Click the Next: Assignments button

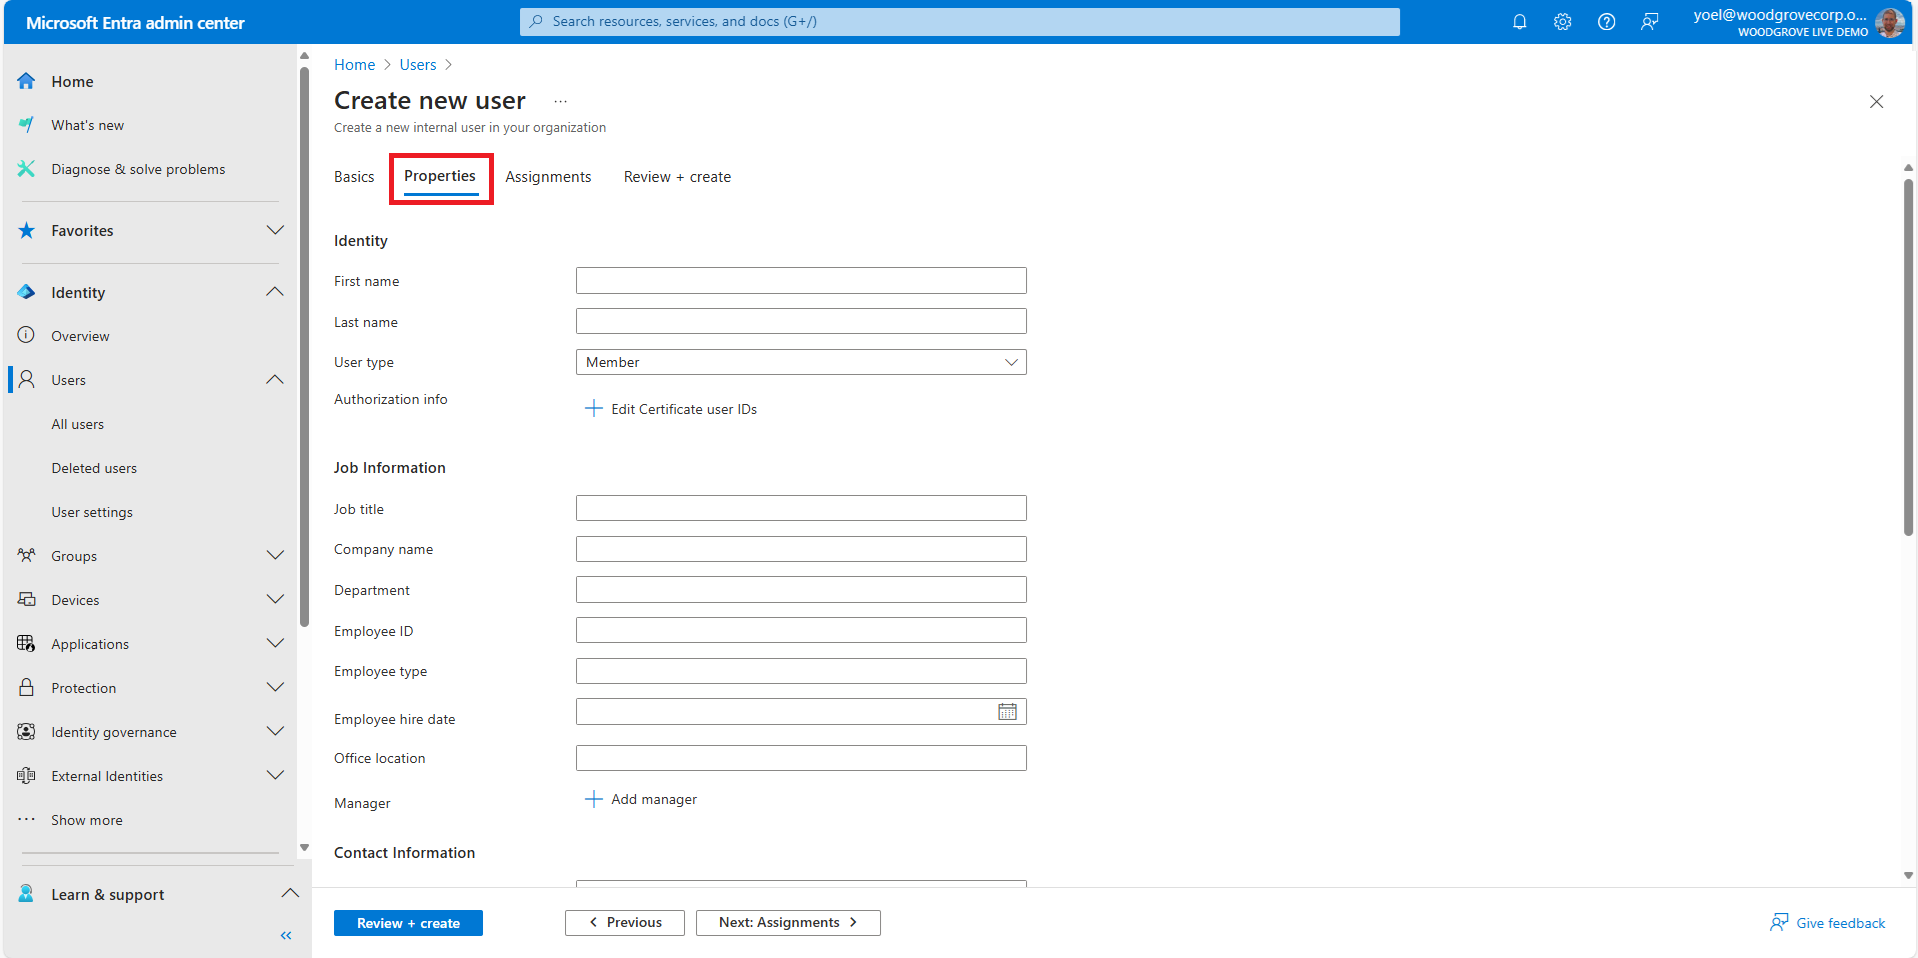[x=787, y=923]
